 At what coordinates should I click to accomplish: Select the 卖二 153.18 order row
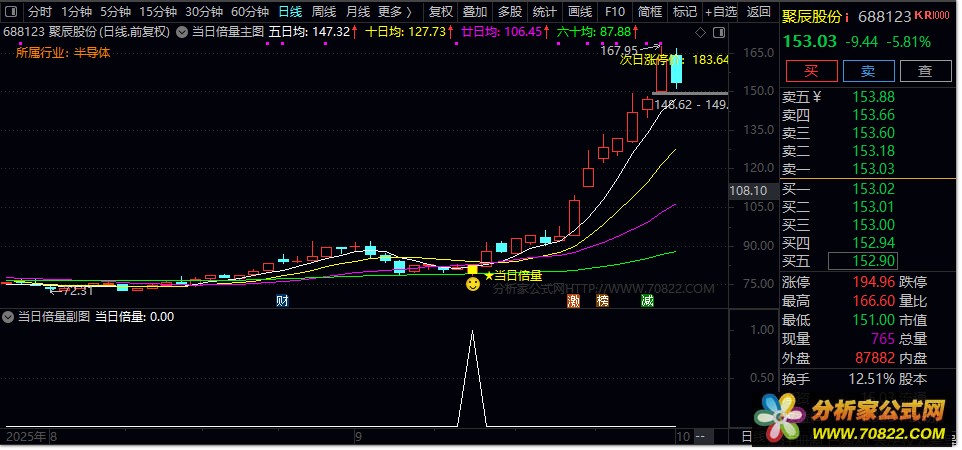click(x=839, y=150)
